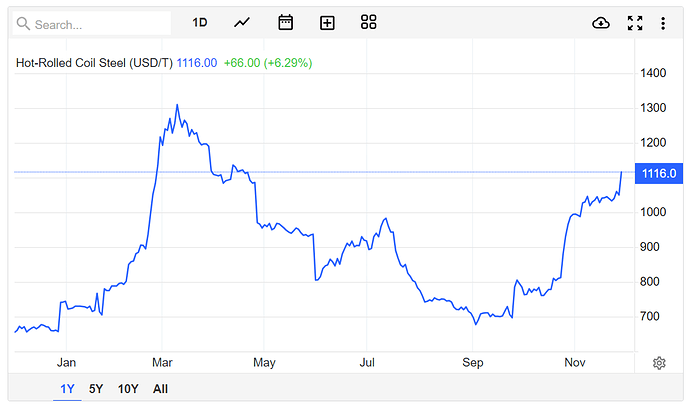Image resolution: width=690 pixels, height=407 pixels.
Task: Open the three-dot more options menu
Action: pos(661,23)
